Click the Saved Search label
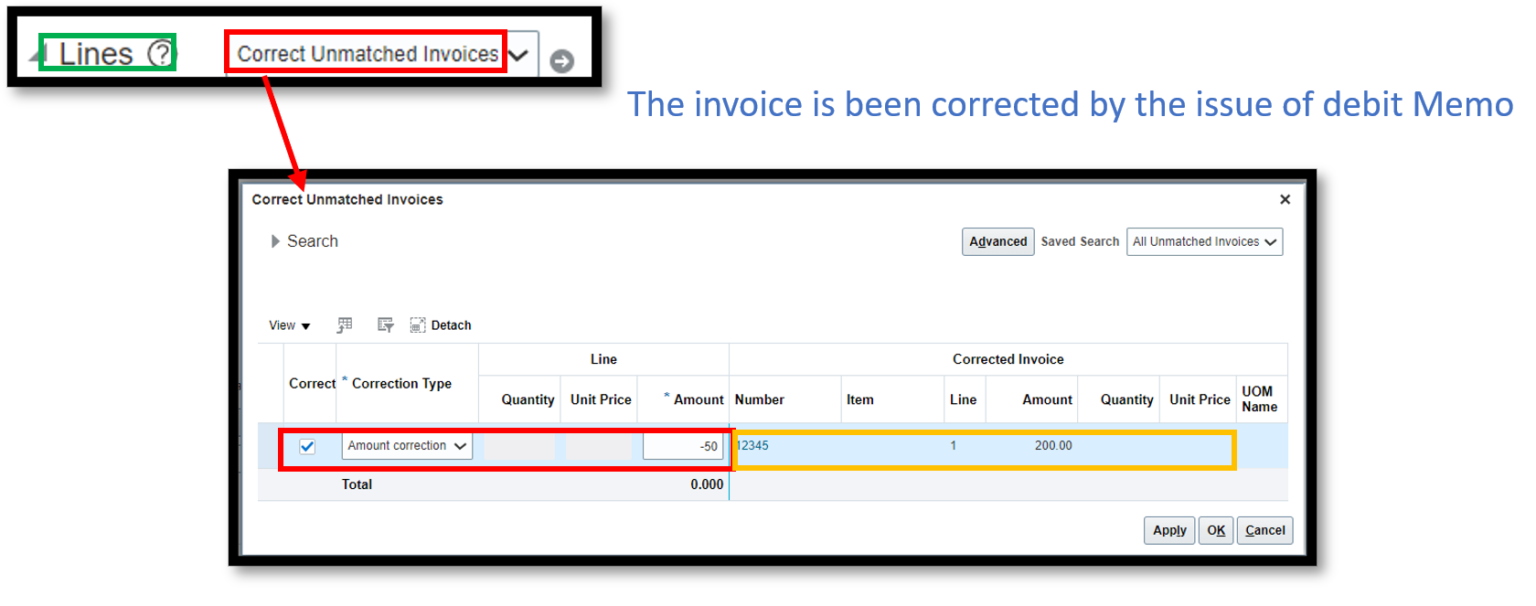Screen dimensions: 1536x606 pos(1079,241)
